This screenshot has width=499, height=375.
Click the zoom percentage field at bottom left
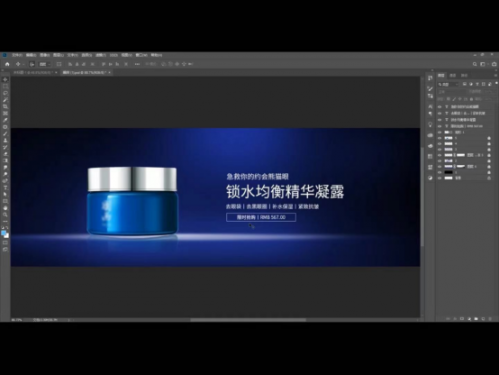tap(17, 320)
